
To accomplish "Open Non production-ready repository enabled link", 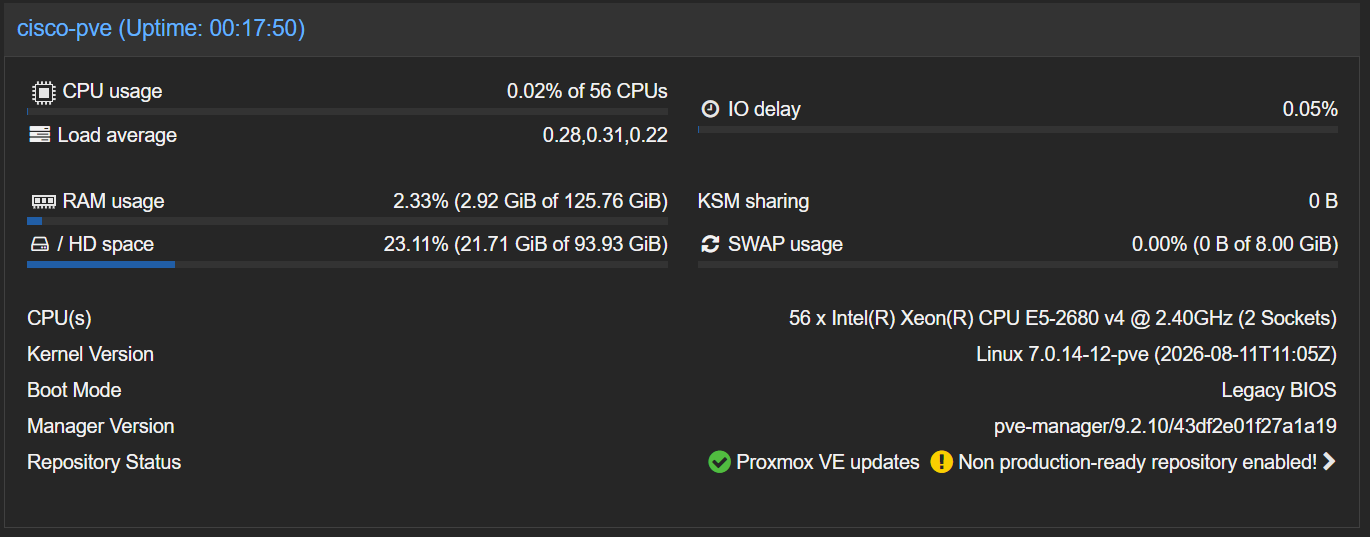I will coord(1137,462).
